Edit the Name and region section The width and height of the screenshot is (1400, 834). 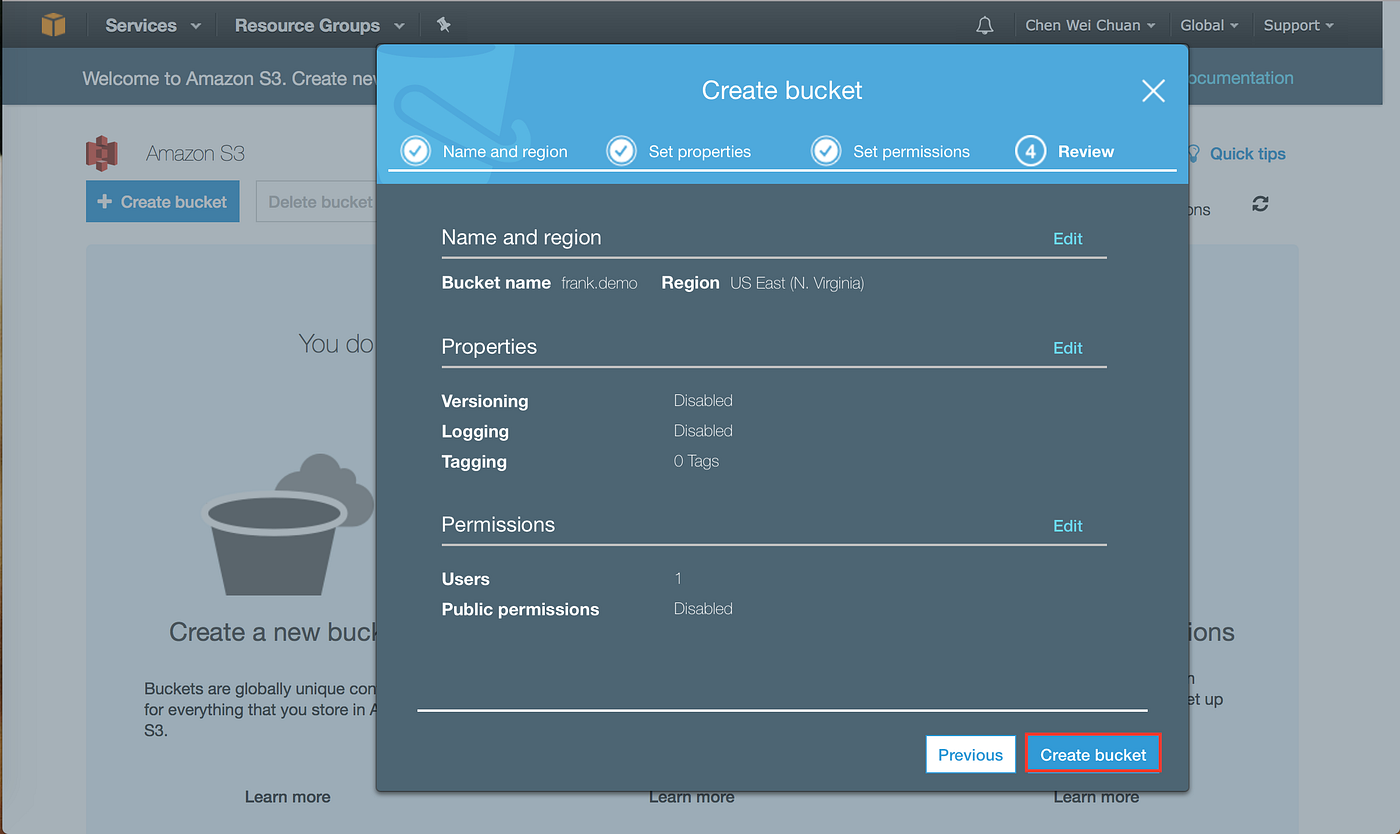click(1068, 239)
